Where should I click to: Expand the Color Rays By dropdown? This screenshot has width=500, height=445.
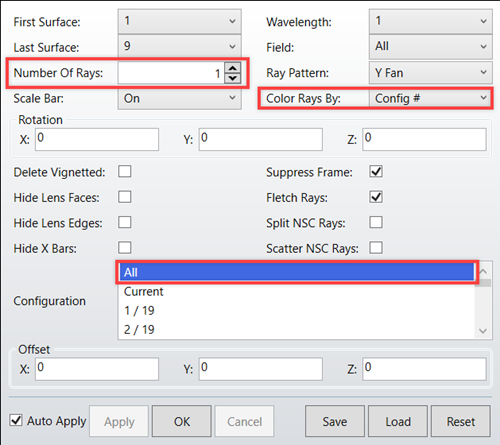pyautogui.click(x=431, y=98)
